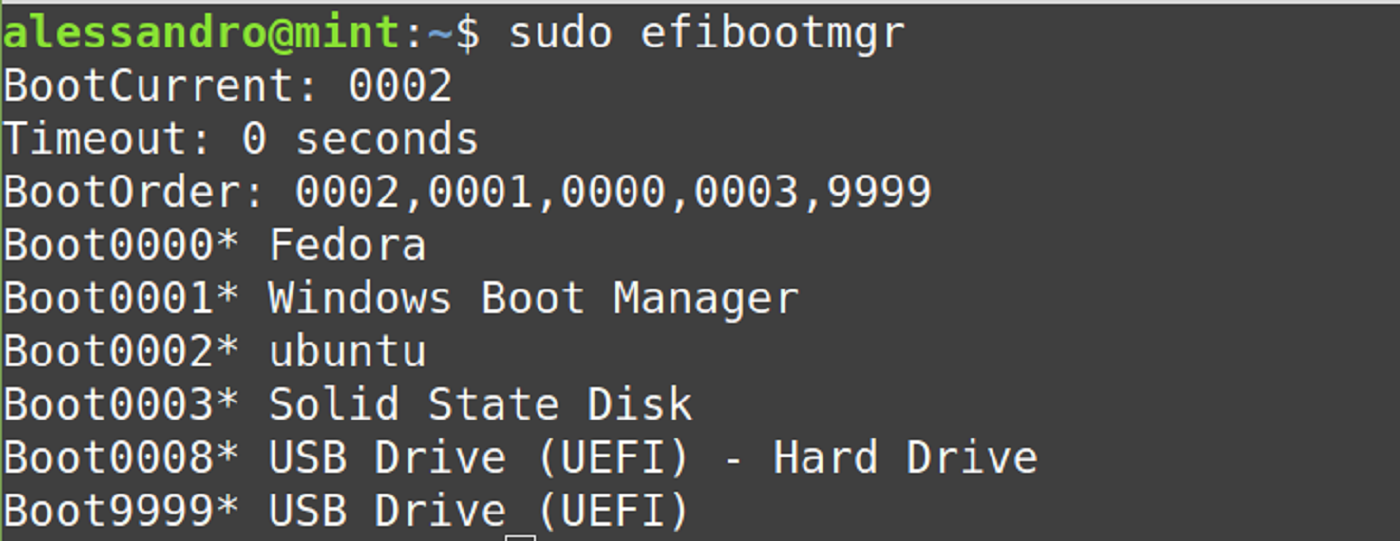
Task: Click 0000 in the BootOrder list
Action: click(x=613, y=192)
